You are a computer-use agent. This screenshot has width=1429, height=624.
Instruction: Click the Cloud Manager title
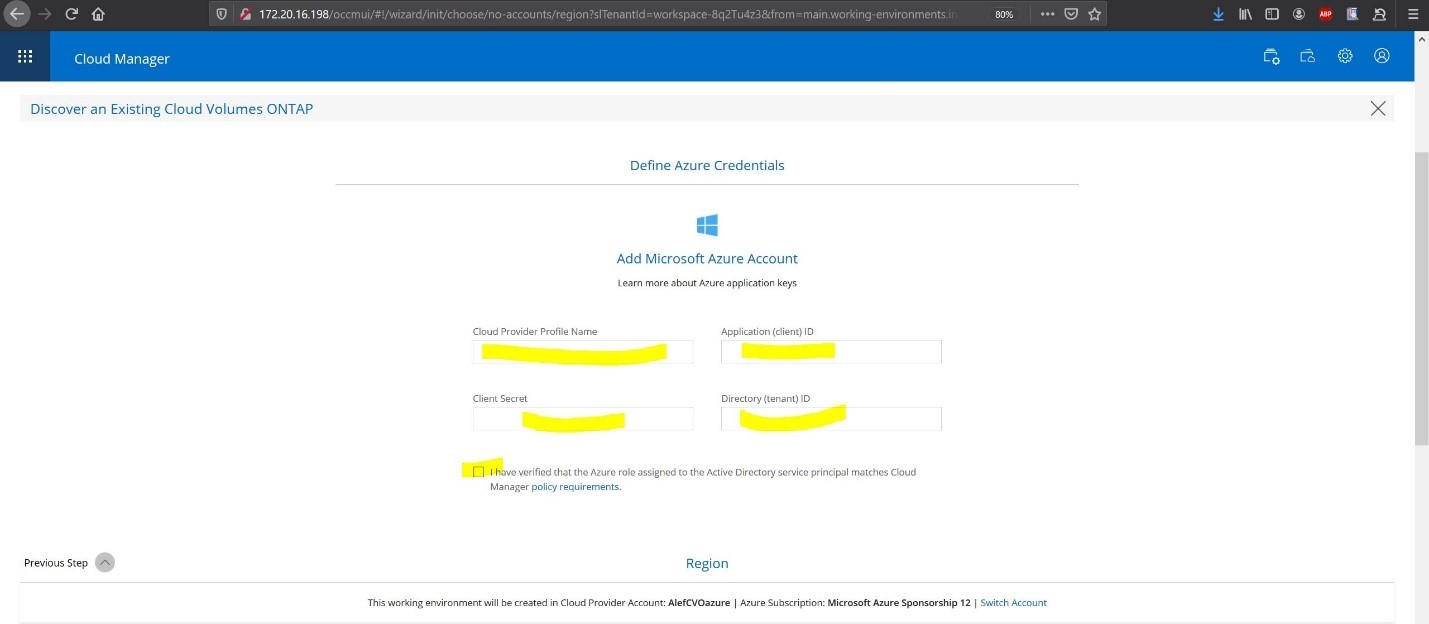tap(122, 59)
